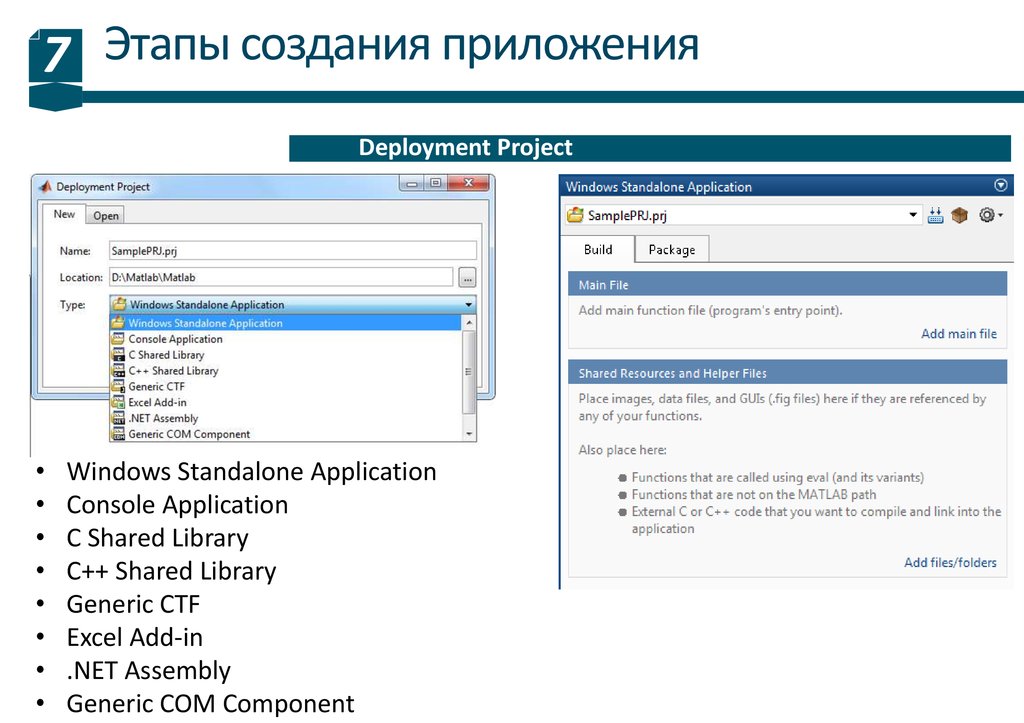Click the Location browse button
Screen dimensions: 1024x723
pyautogui.click(x=467, y=278)
